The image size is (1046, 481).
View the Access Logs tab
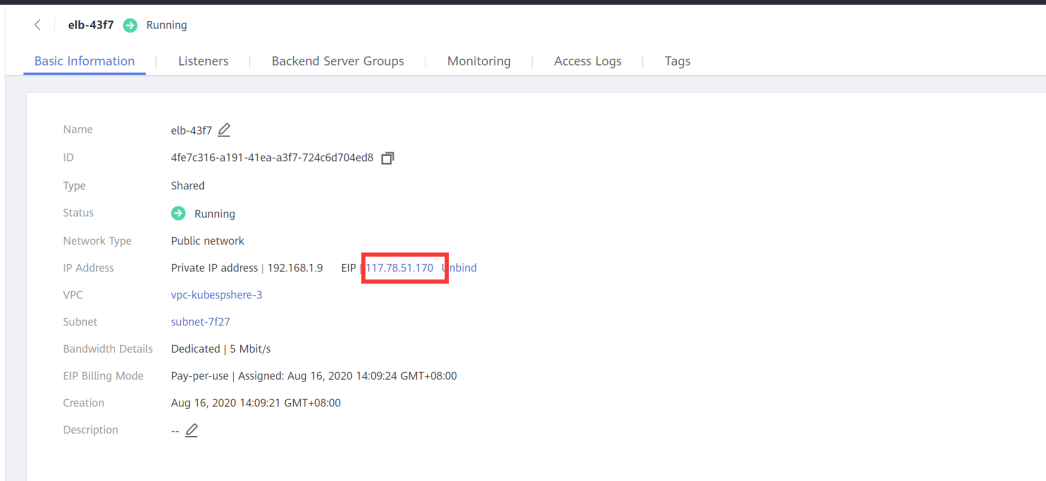tap(587, 61)
